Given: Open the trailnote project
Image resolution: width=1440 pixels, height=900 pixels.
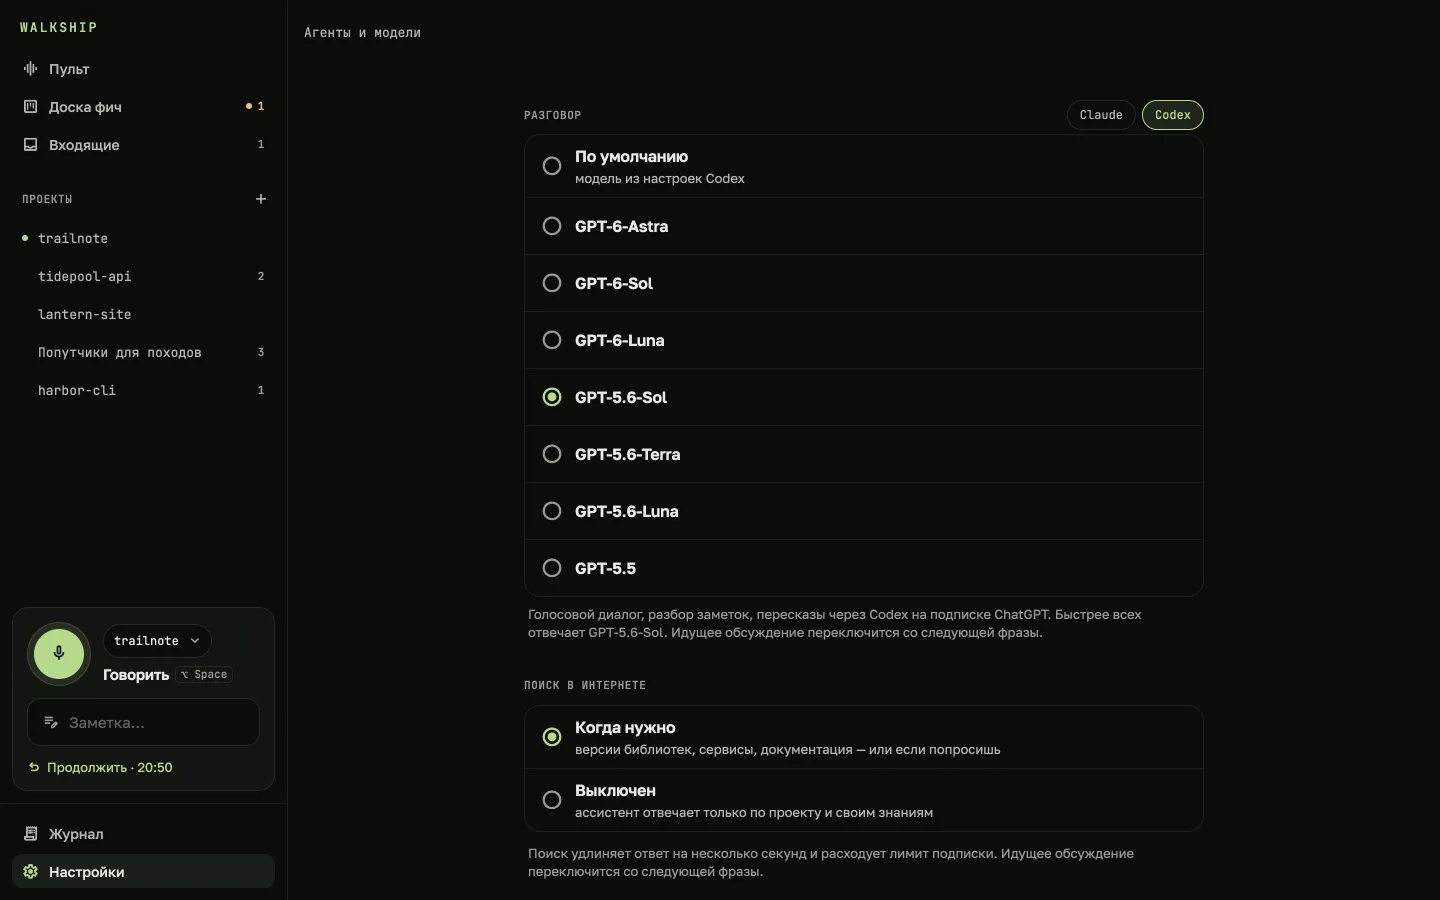Looking at the screenshot, I should pyautogui.click(x=143, y=238).
